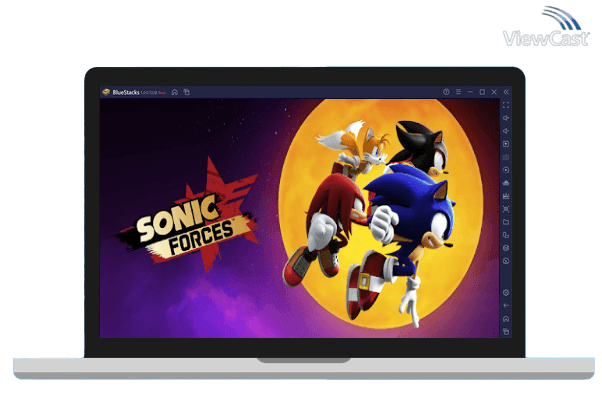Take a screenshot using the sidebar capture icon
This screenshot has width=602, height=414.
click(x=506, y=209)
